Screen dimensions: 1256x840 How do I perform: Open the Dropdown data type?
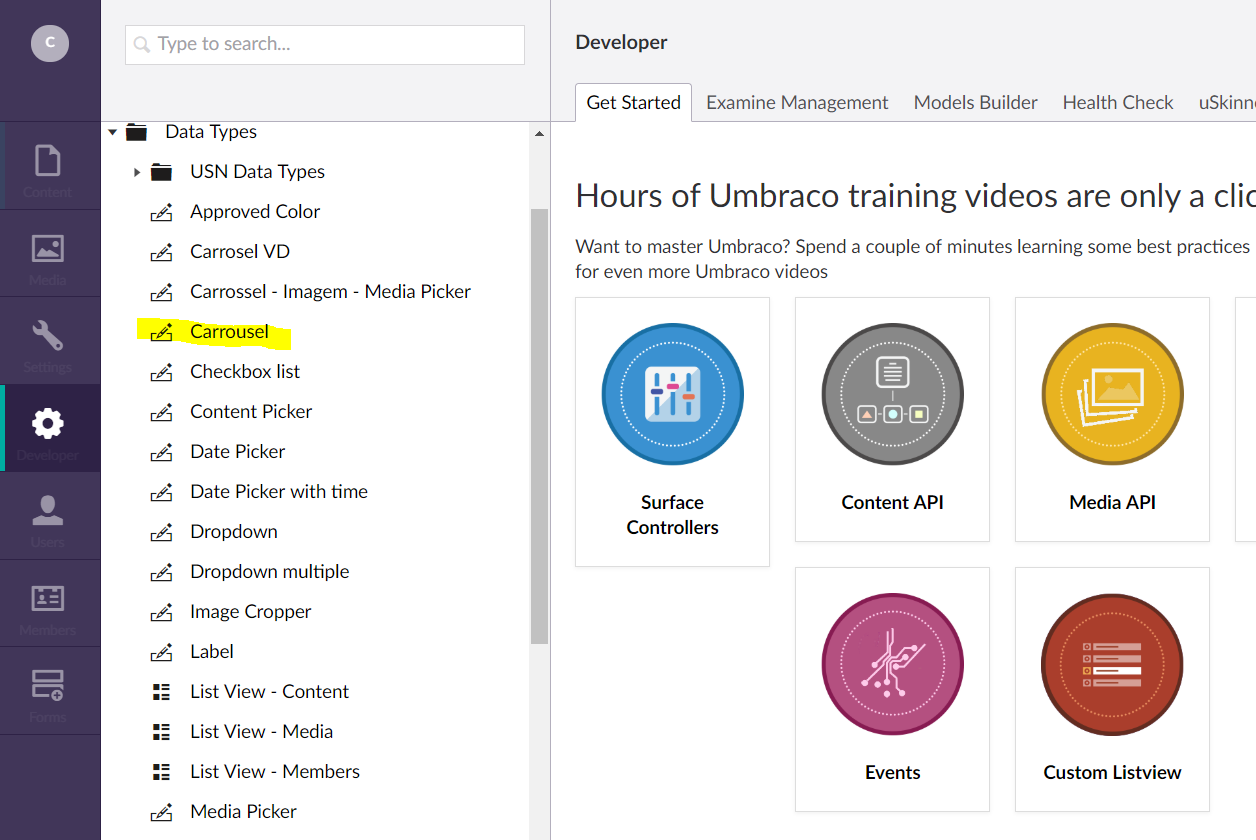pyautogui.click(x=234, y=532)
